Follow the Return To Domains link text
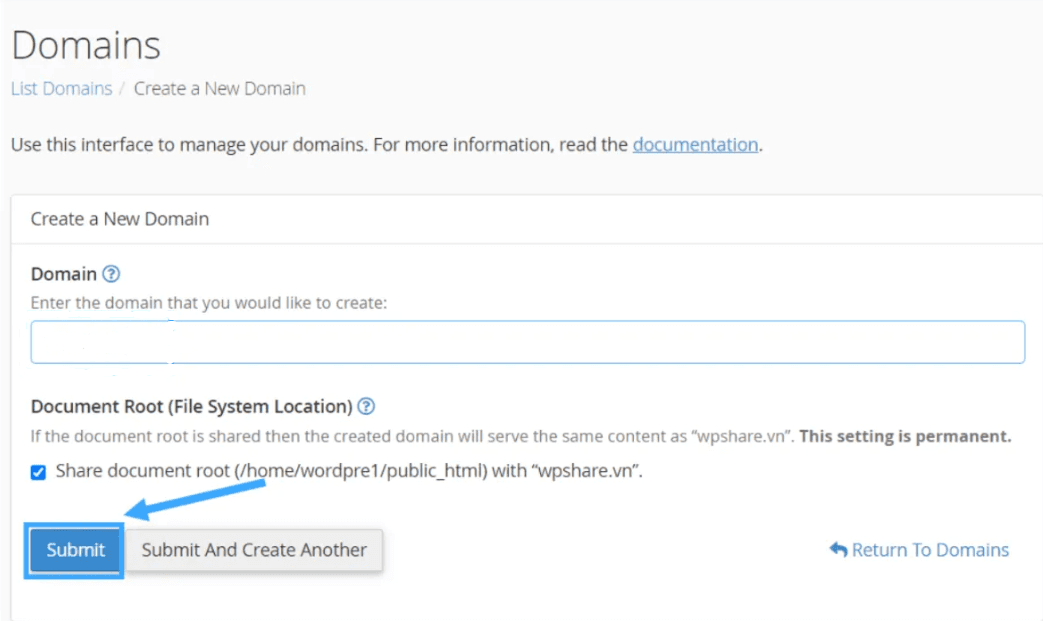 [930, 550]
